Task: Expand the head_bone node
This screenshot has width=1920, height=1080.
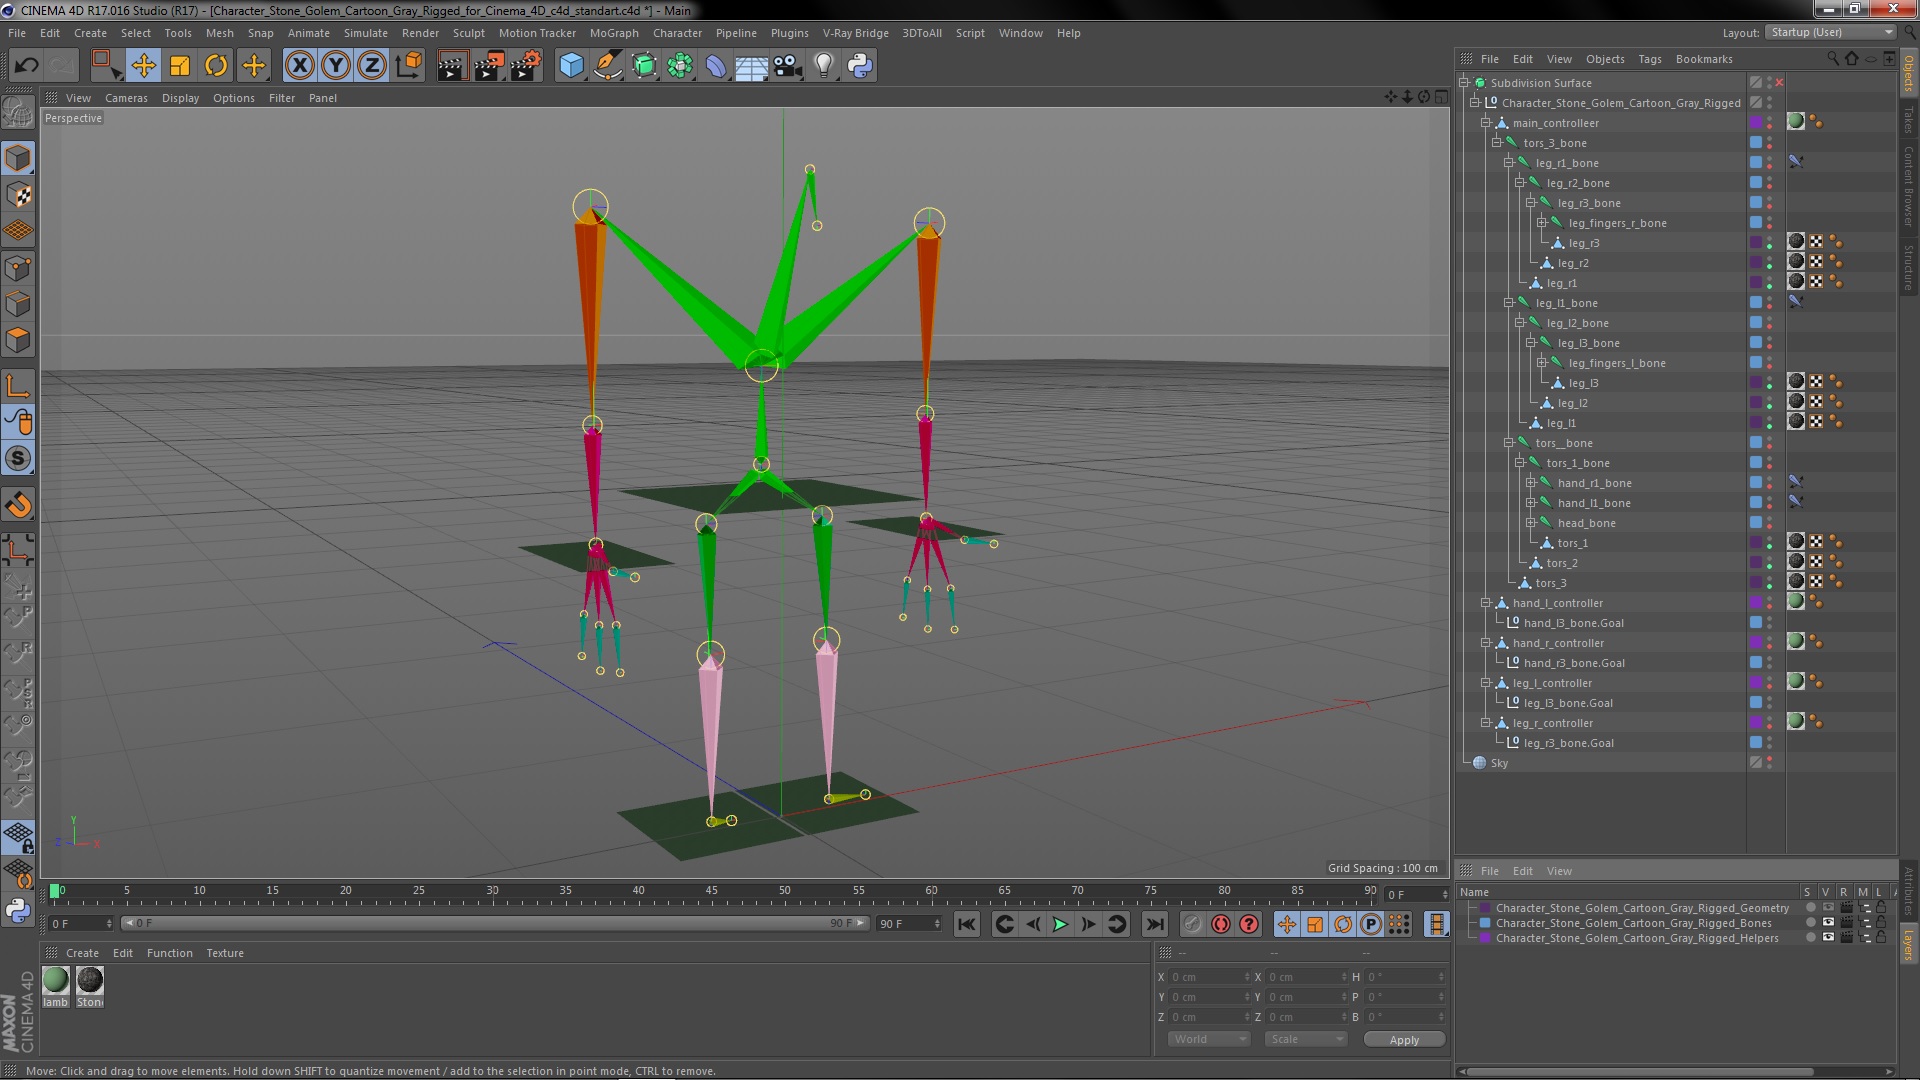Action: [x=1530, y=523]
